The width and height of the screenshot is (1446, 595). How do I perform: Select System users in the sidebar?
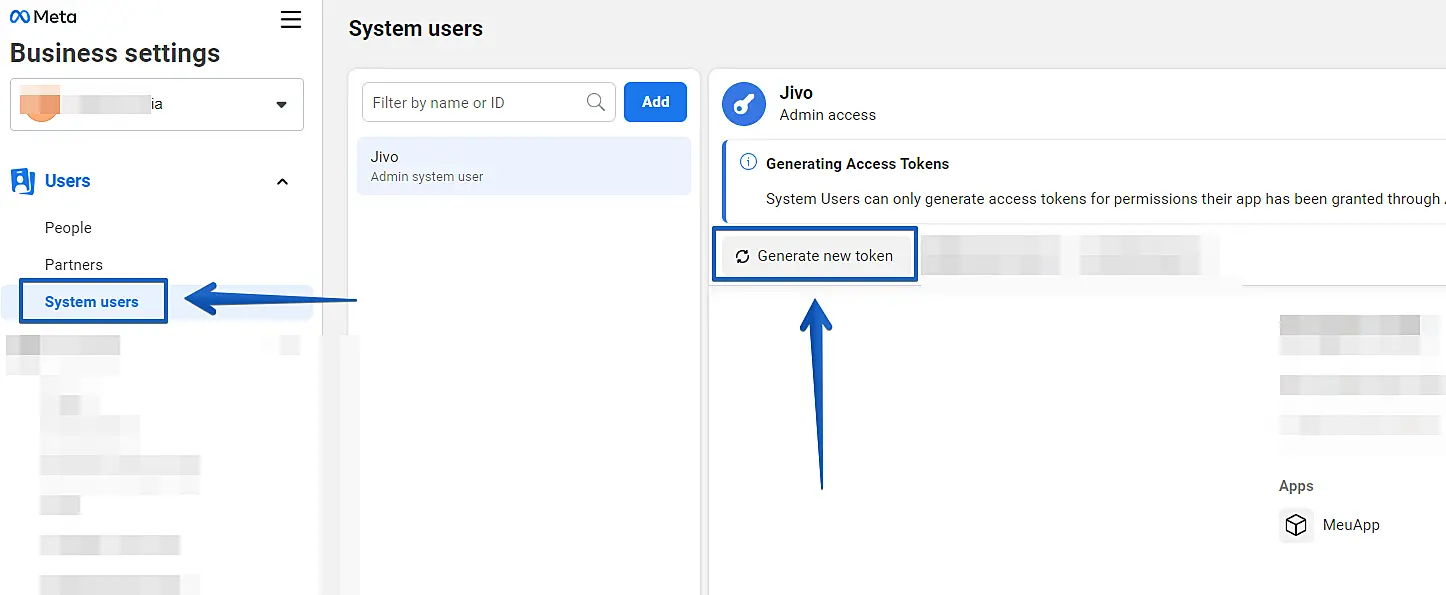tap(91, 302)
